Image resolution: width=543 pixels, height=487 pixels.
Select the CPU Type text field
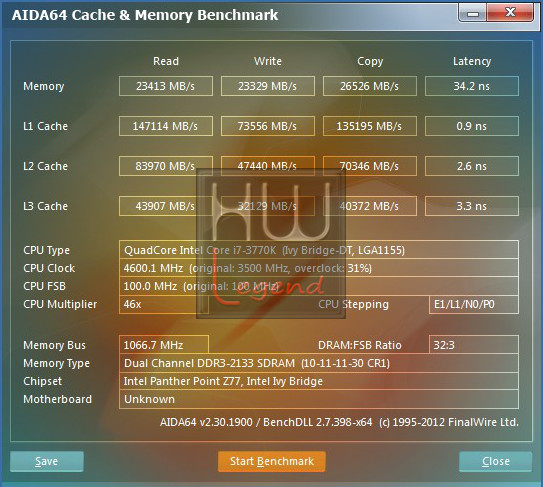coord(319,250)
